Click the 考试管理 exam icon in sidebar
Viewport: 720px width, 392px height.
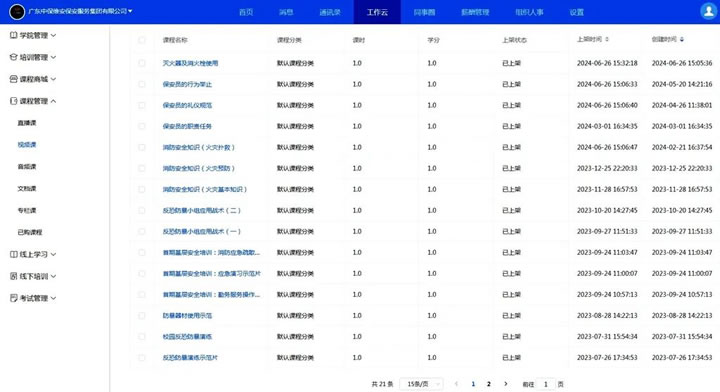(x=13, y=298)
